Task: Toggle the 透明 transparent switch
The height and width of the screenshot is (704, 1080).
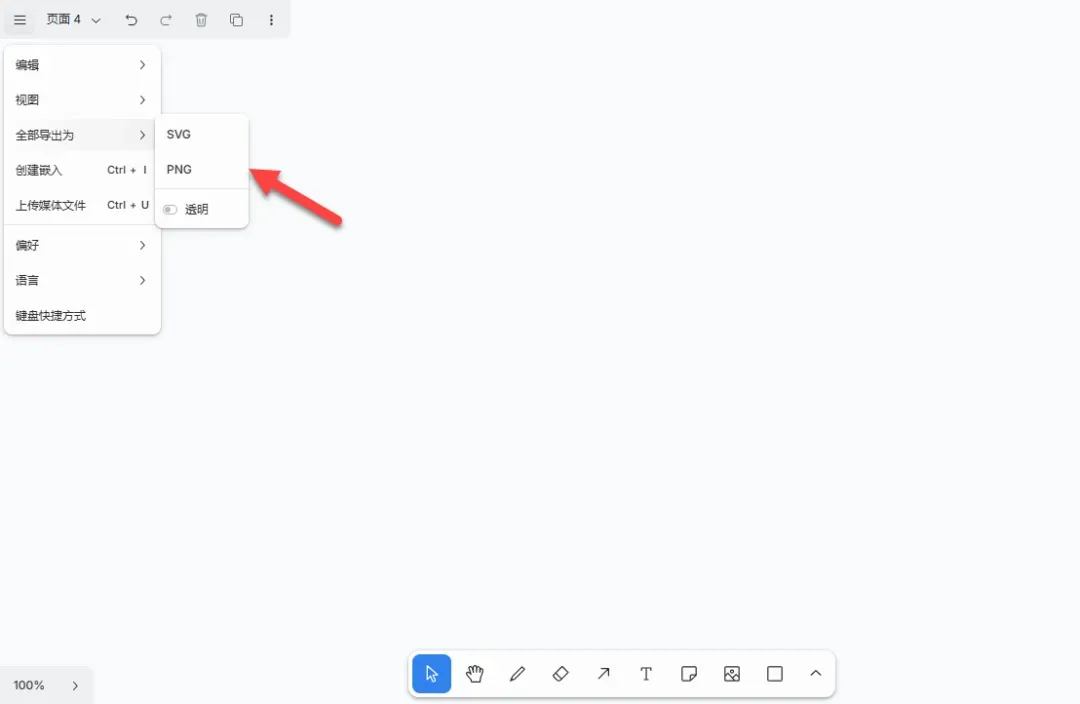Action: (x=170, y=210)
